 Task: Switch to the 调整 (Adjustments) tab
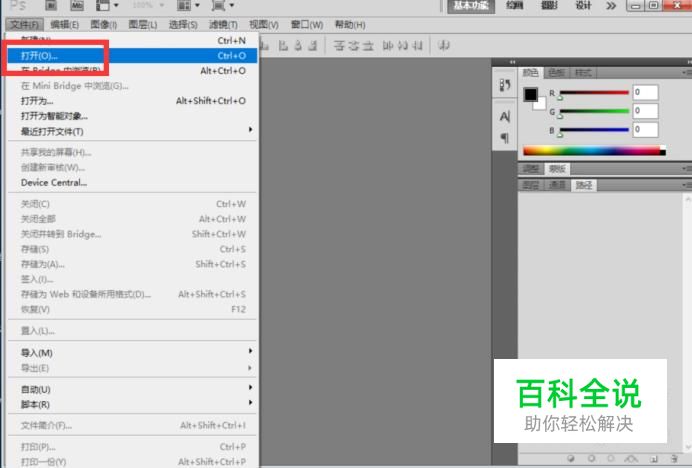pyautogui.click(x=531, y=169)
